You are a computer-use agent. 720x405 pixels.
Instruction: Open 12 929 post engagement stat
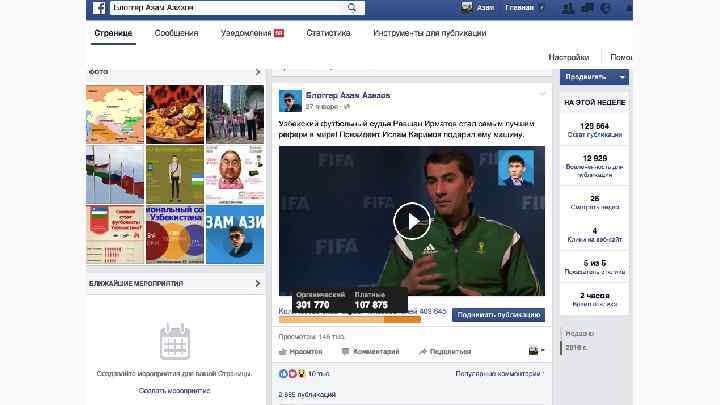coord(594,166)
